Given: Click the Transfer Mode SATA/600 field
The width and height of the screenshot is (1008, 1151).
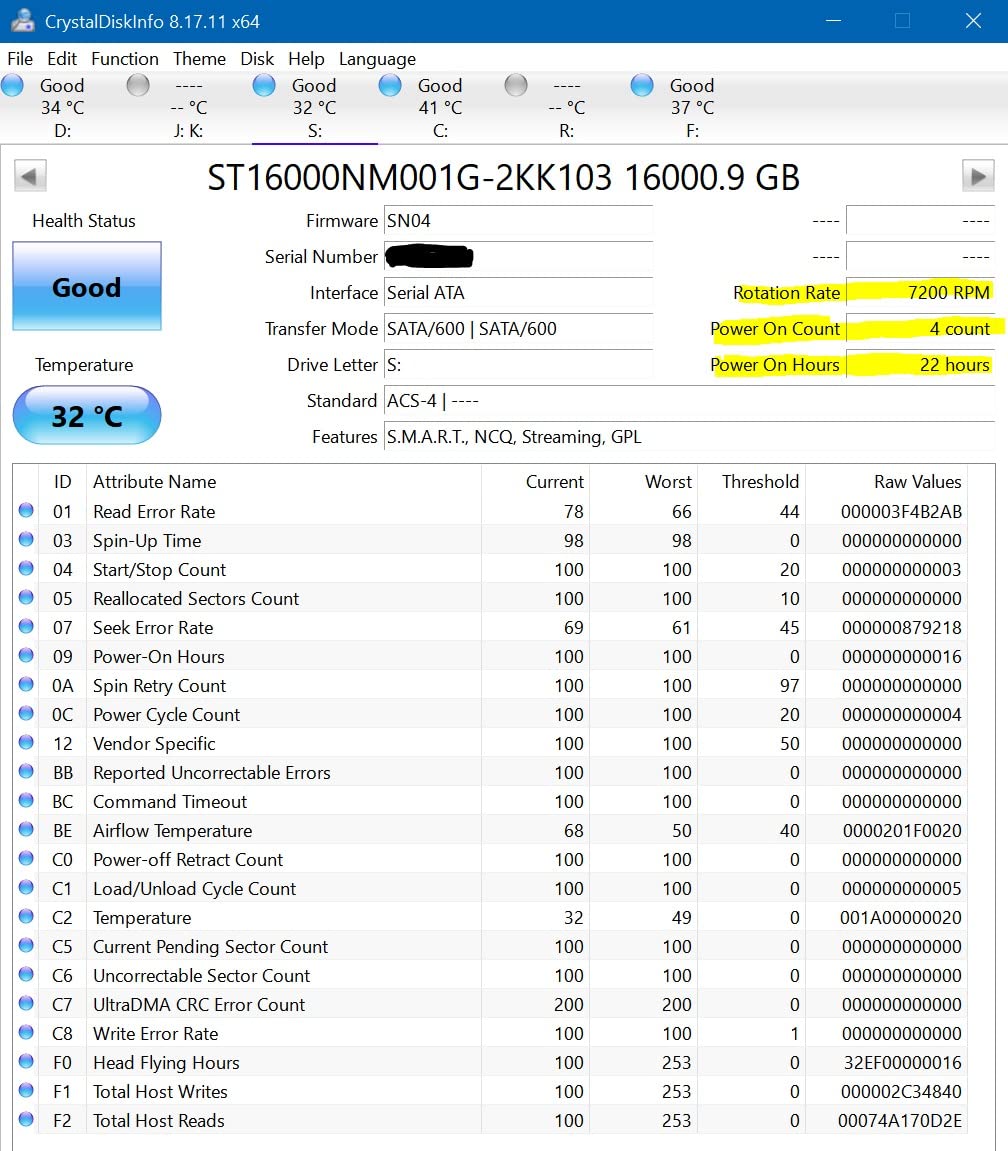Looking at the screenshot, I should [x=518, y=329].
